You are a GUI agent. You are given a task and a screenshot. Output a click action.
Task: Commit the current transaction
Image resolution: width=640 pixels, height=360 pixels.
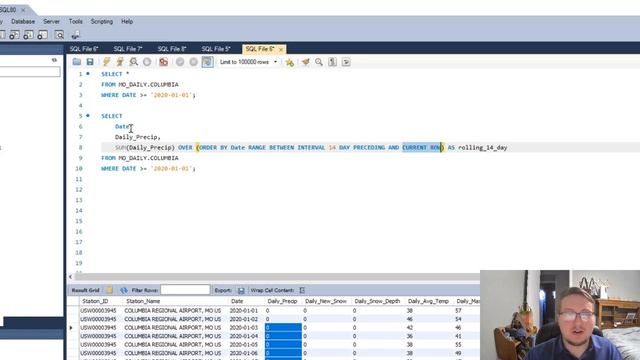(x=180, y=62)
